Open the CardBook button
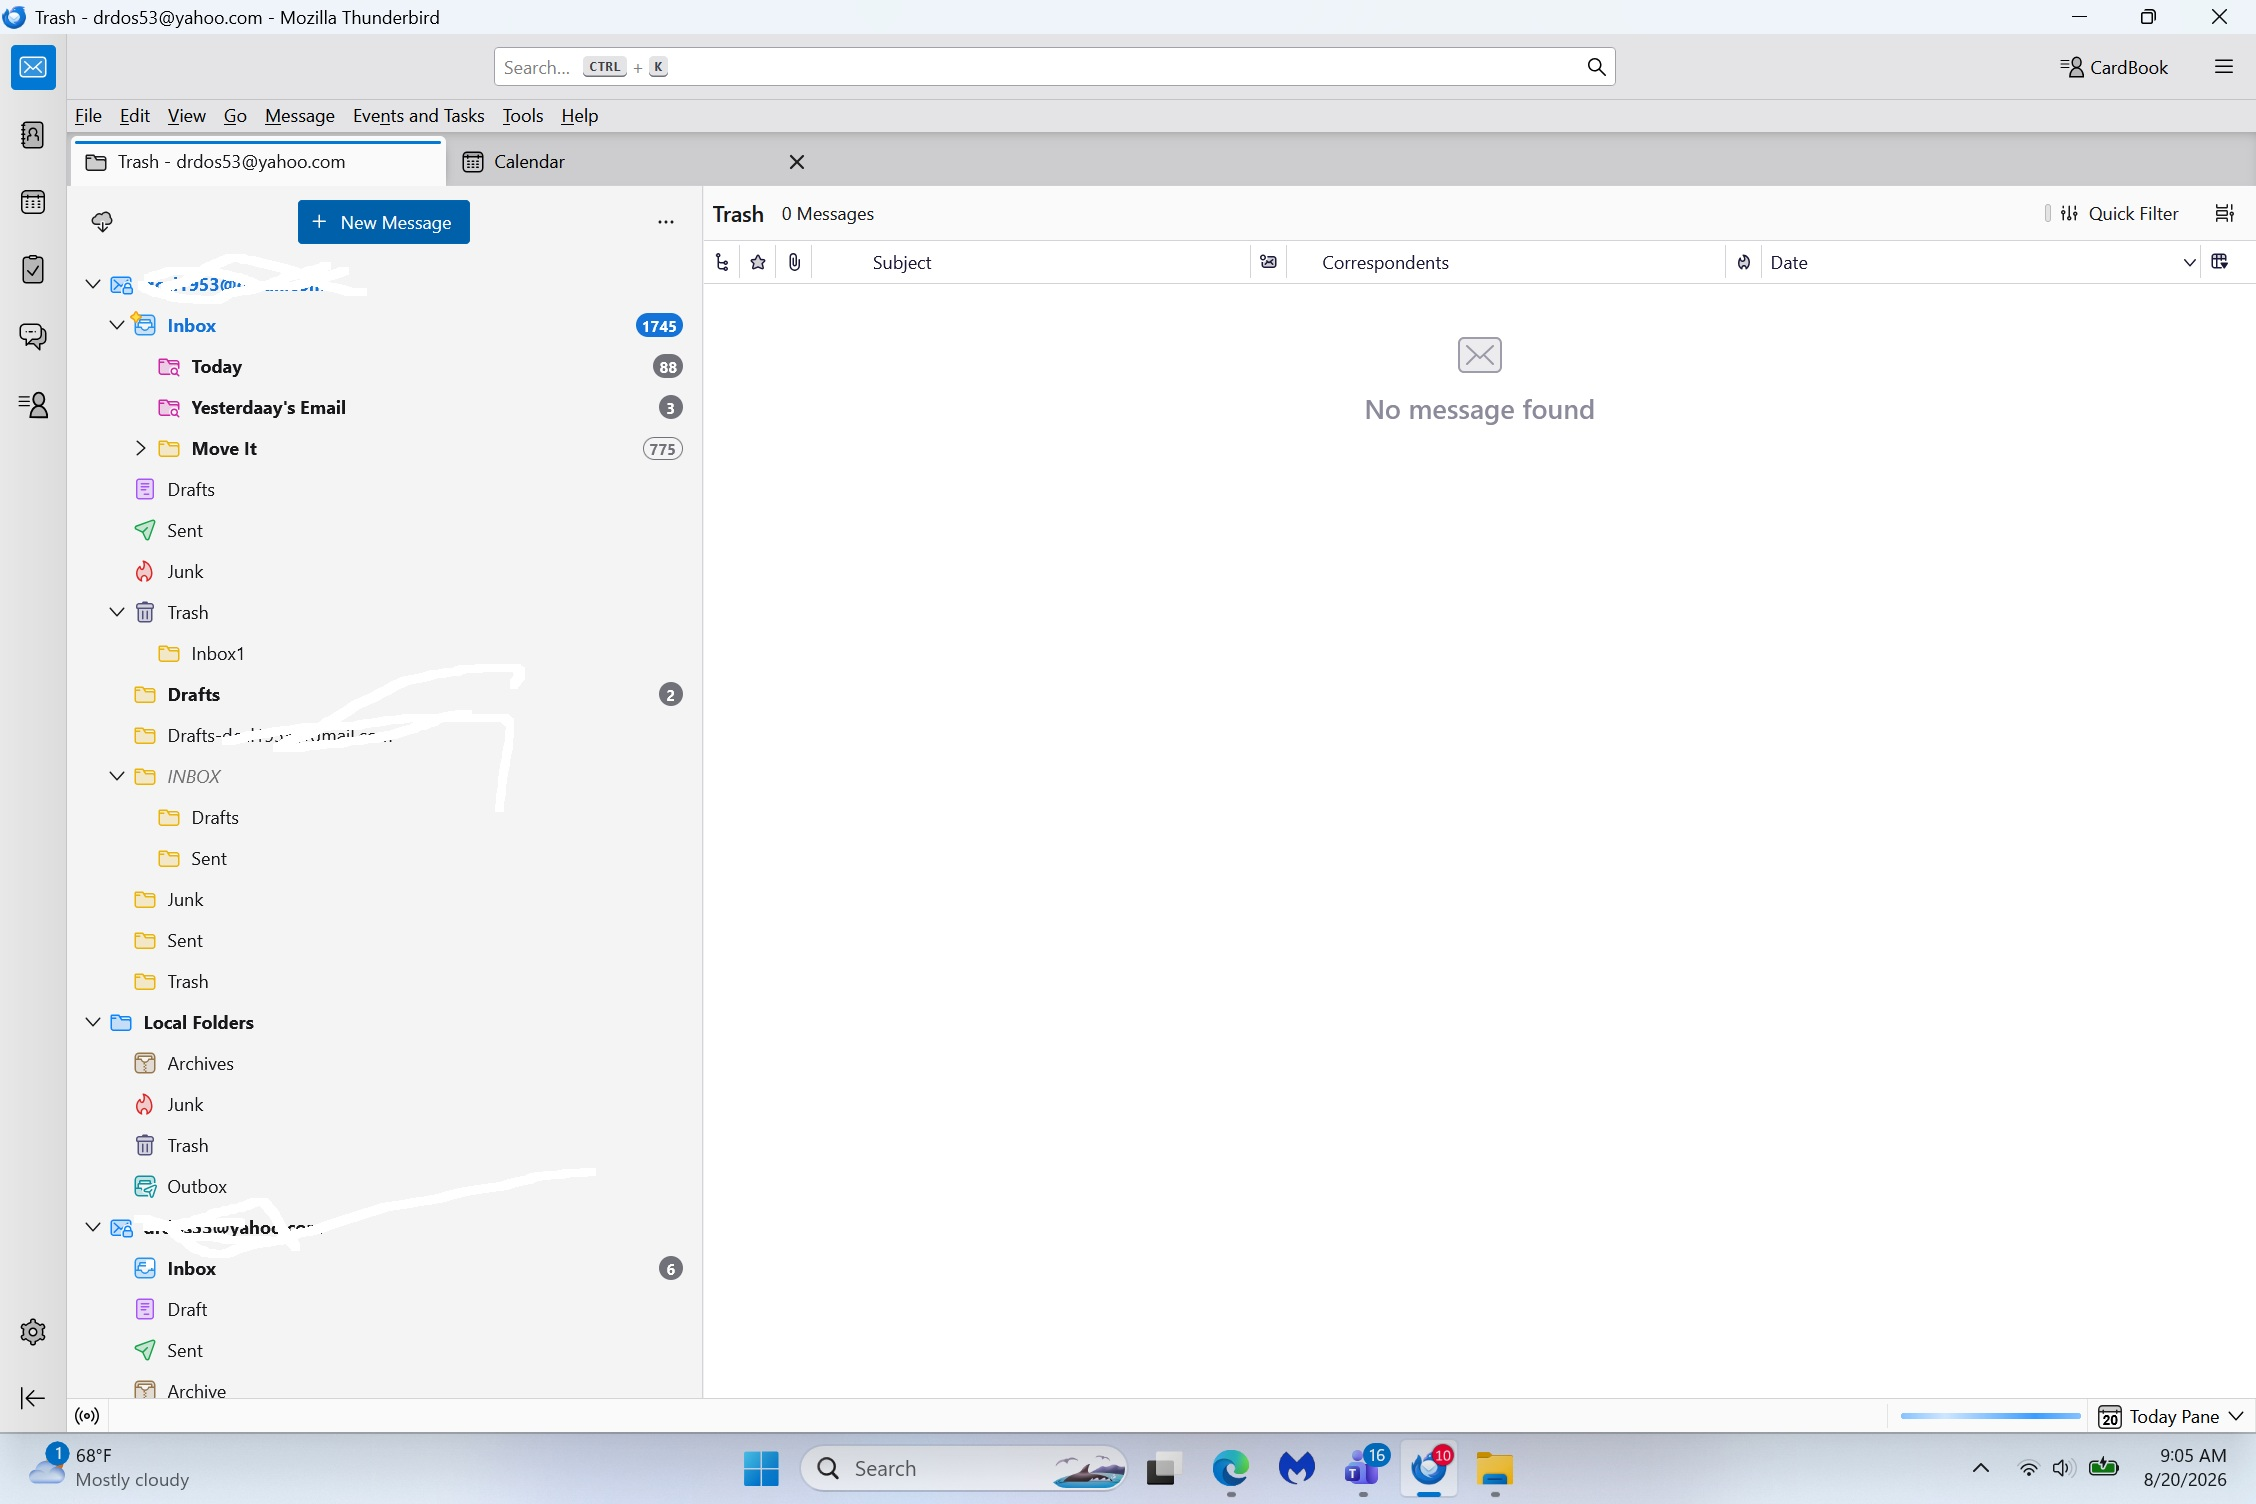The image size is (2256, 1504). [2114, 67]
